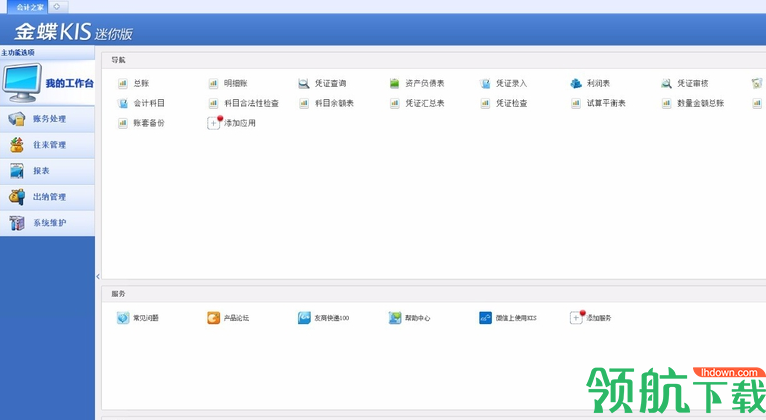Screen dimensions: 766x420
Task: Select 我的工作台 in the sidebar
Action: (47, 83)
